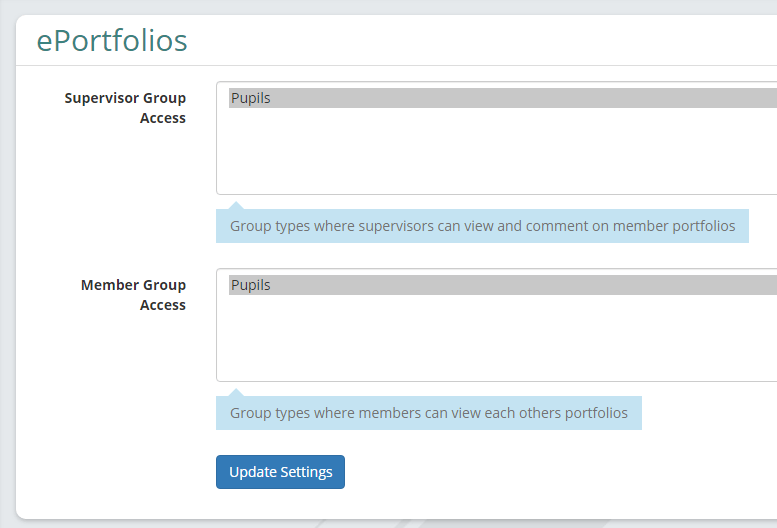Click the arrow tip above member help box

tap(236, 392)
